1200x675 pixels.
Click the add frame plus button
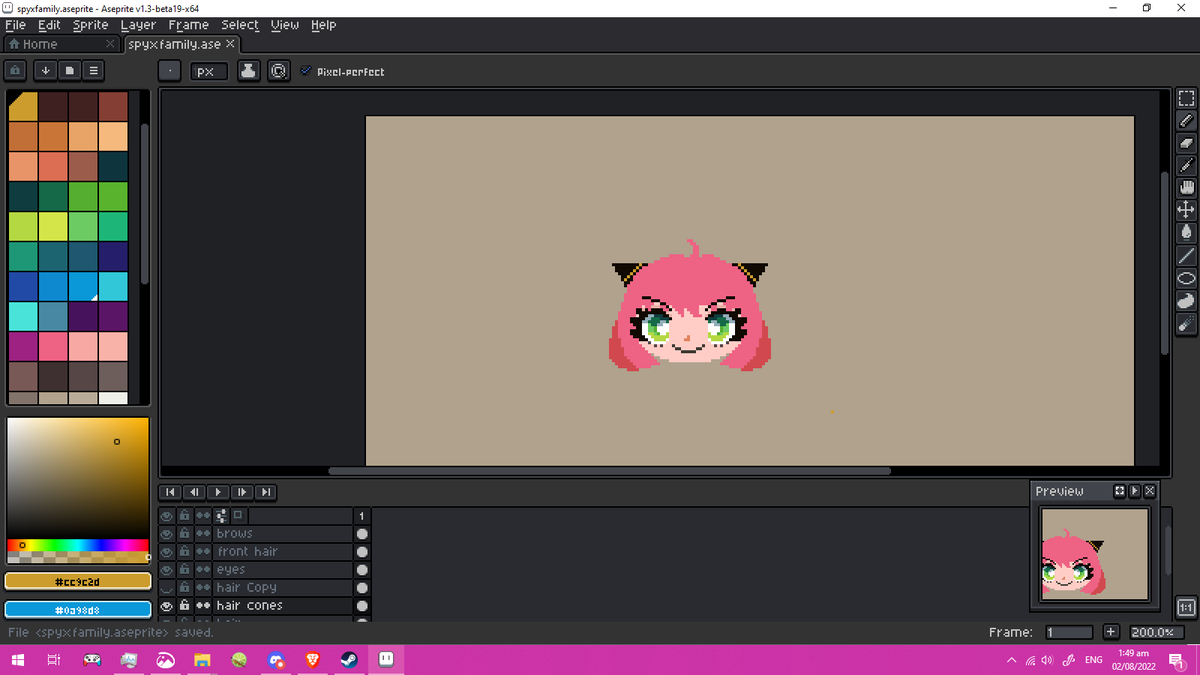coord(1111,632)
